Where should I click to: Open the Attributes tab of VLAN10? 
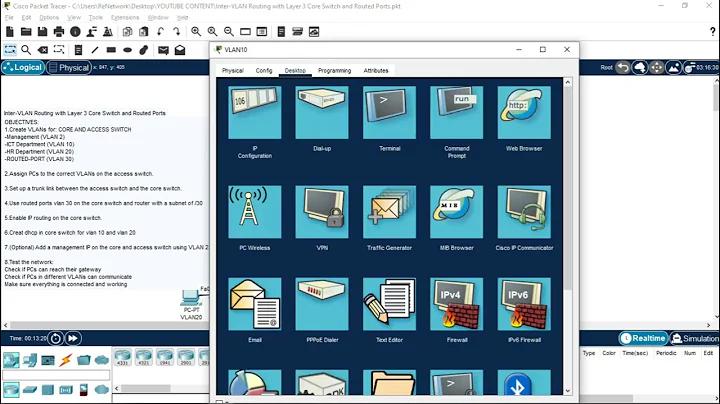(x=376, y=71)
